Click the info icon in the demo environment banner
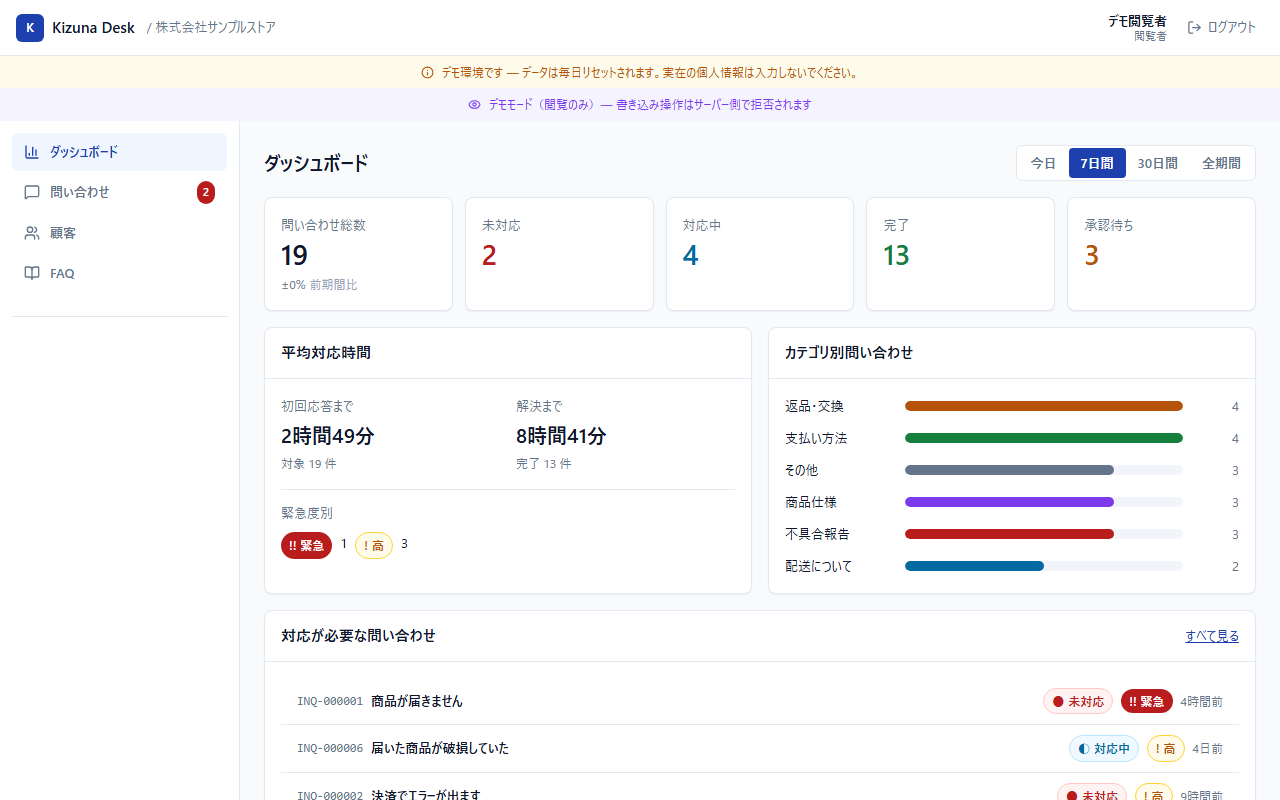 click(428, 73)
